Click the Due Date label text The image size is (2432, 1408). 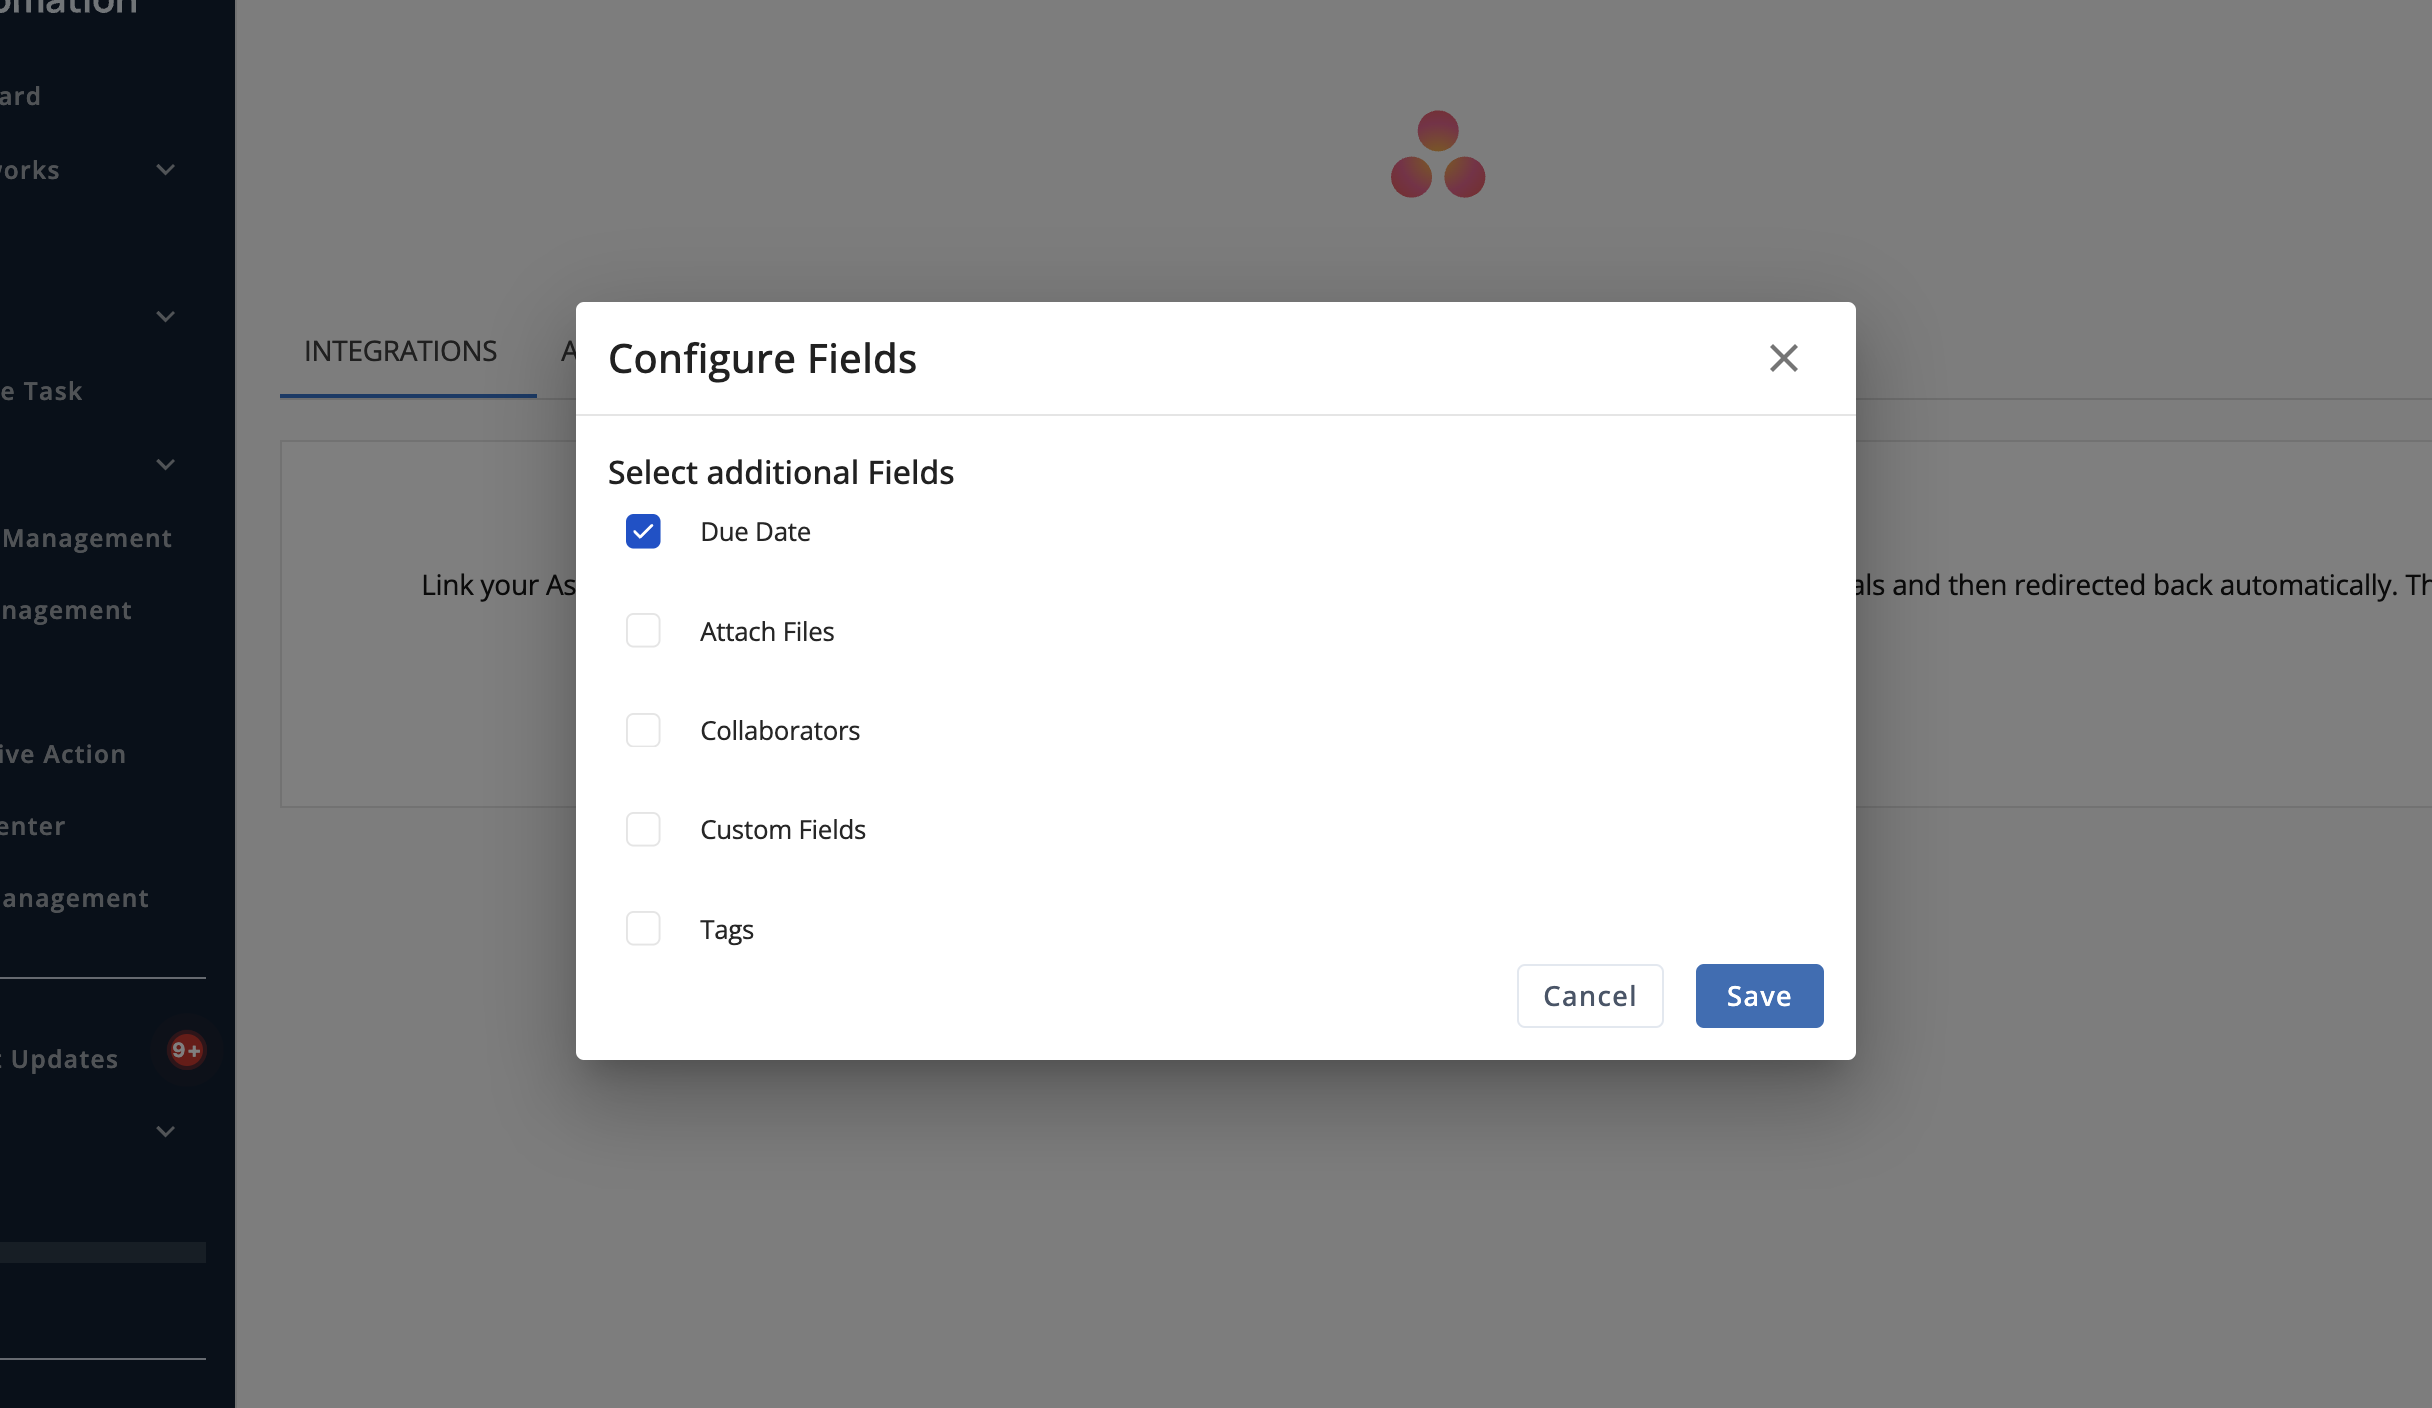(x=755, y=532)
